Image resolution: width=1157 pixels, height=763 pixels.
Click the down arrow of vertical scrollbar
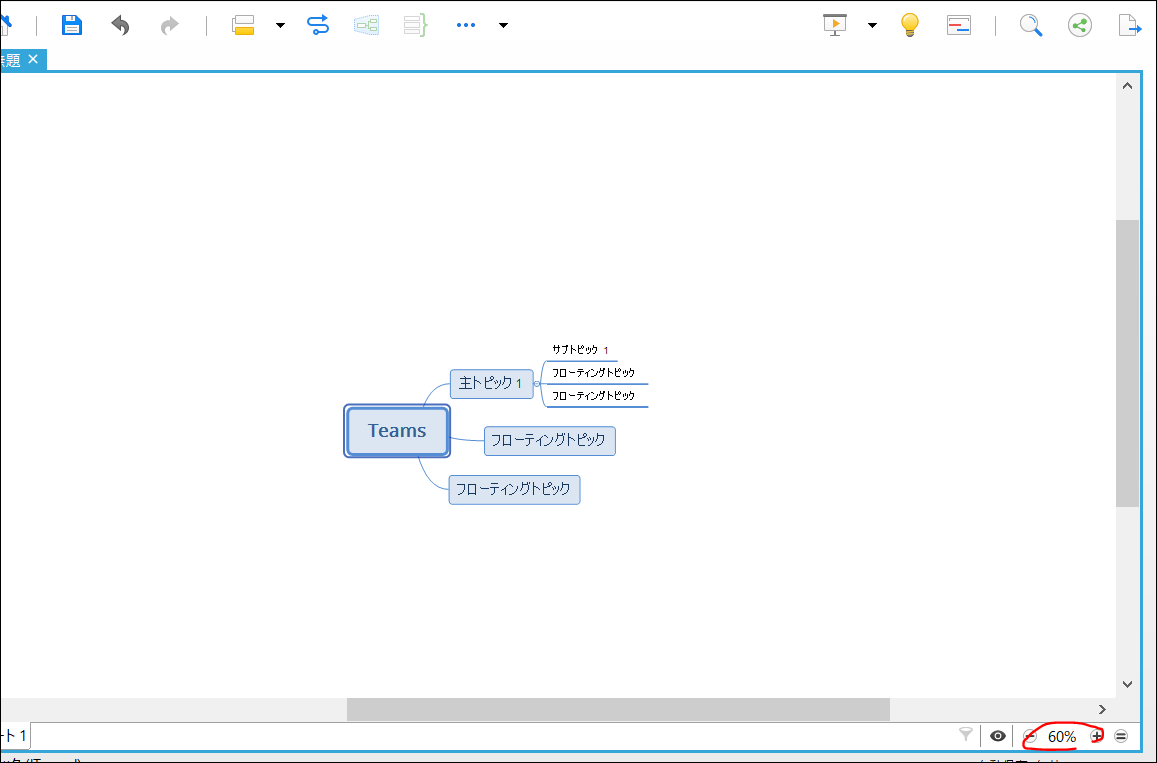pyautogui.click(x=1127, y=684)
